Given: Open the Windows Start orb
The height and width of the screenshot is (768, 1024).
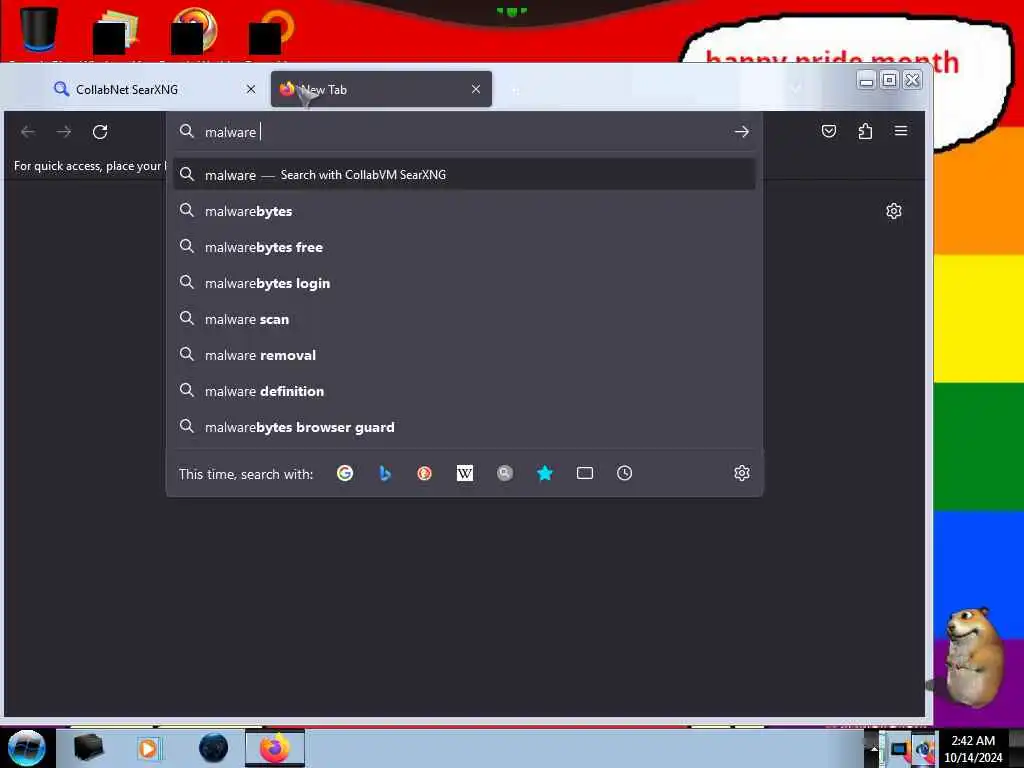Looking at the screenshot, I should 26,748.
